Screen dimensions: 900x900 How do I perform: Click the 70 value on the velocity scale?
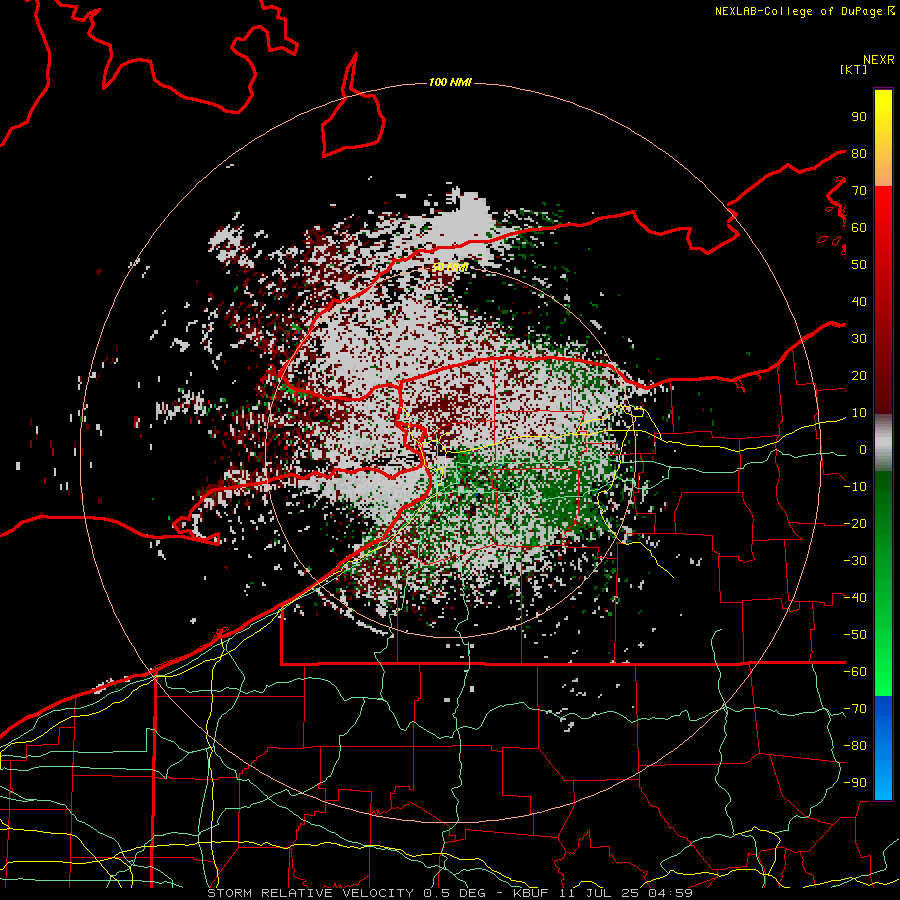pos(859,191)
